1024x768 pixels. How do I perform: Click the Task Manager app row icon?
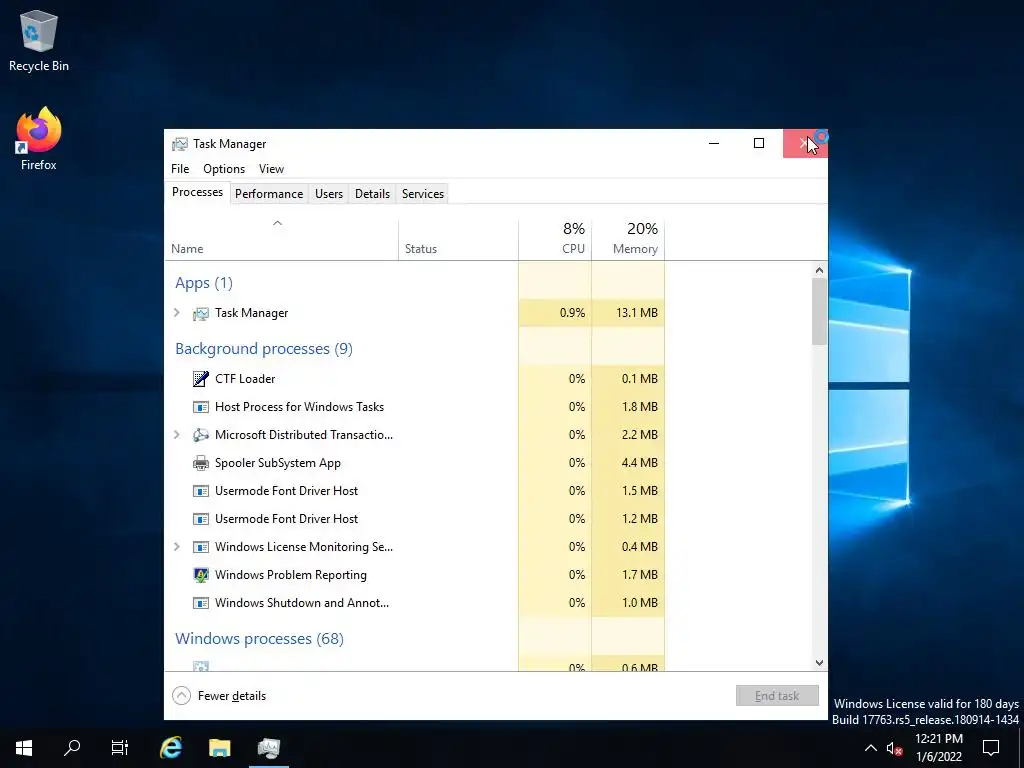coord(200,313)
